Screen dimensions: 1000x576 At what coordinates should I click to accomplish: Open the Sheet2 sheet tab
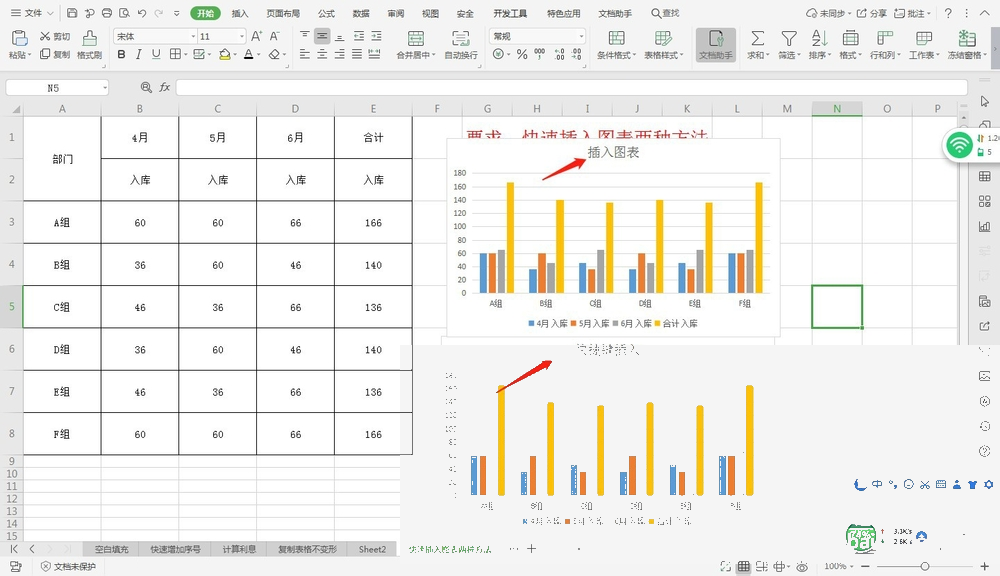[x=372, y=549]
